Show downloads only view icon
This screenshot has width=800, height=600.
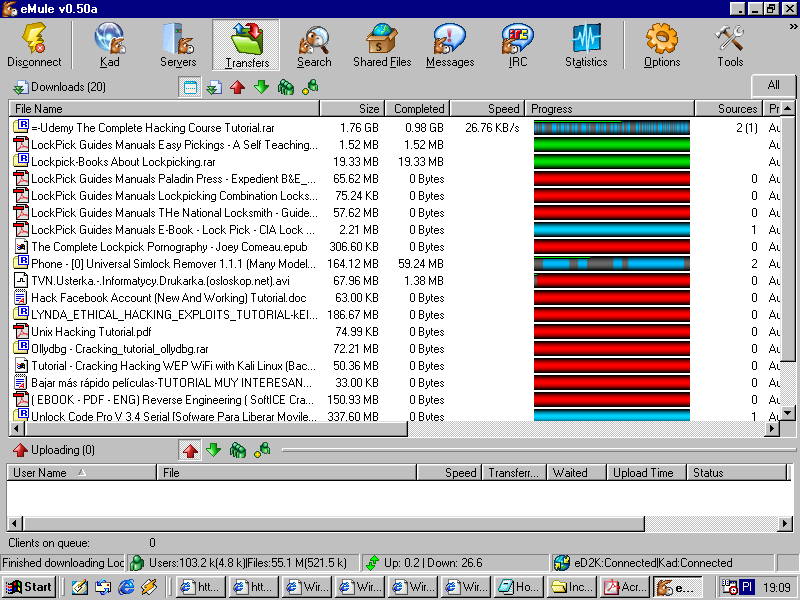[214, 87]
